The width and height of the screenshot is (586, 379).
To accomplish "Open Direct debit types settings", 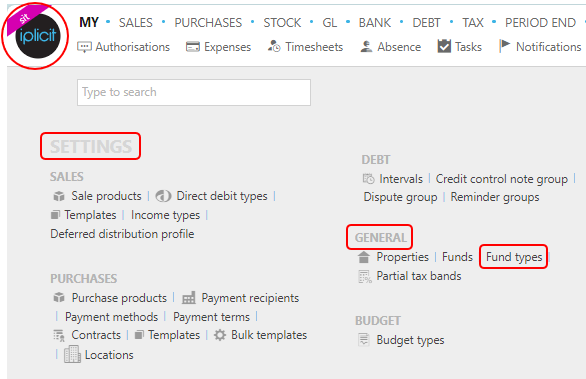I will [222, 196].
